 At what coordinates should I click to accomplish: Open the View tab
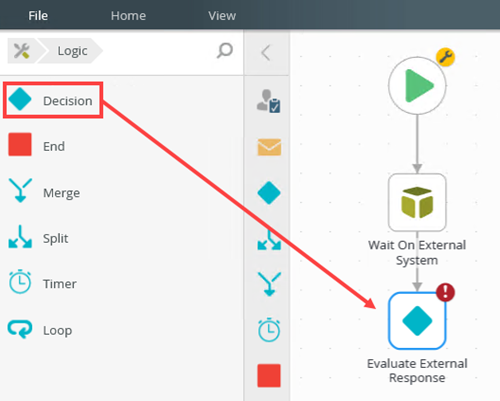point(222,16)
